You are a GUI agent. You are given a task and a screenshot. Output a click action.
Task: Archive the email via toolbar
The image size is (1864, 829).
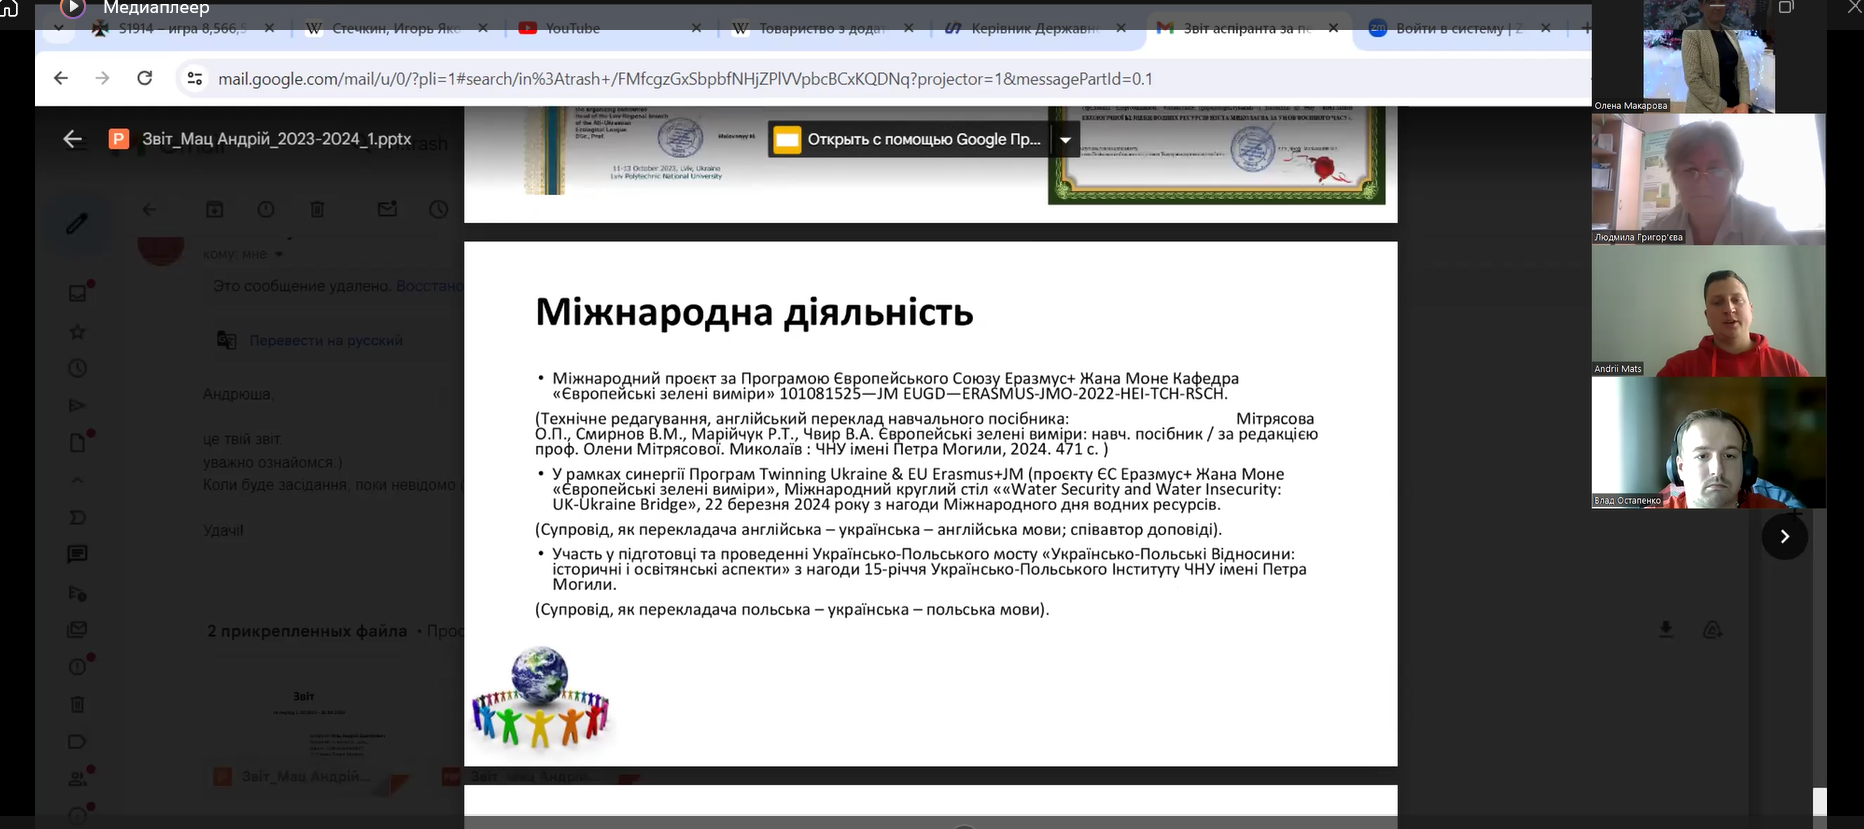215,209
